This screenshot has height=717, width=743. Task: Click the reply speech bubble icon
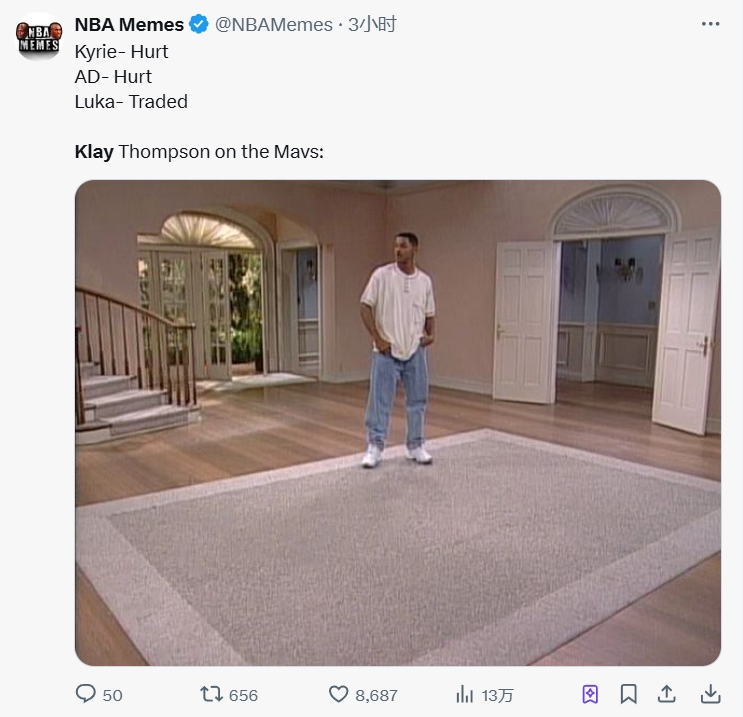coord(86,694)
